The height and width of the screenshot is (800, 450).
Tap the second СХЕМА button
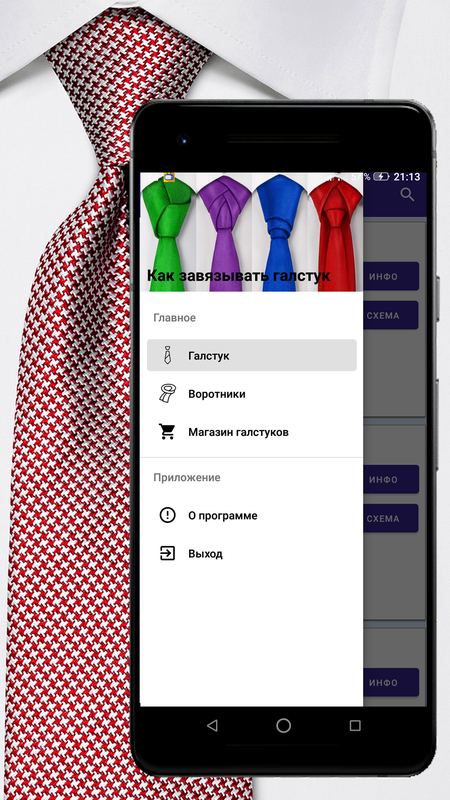click(x=391, y=518)
